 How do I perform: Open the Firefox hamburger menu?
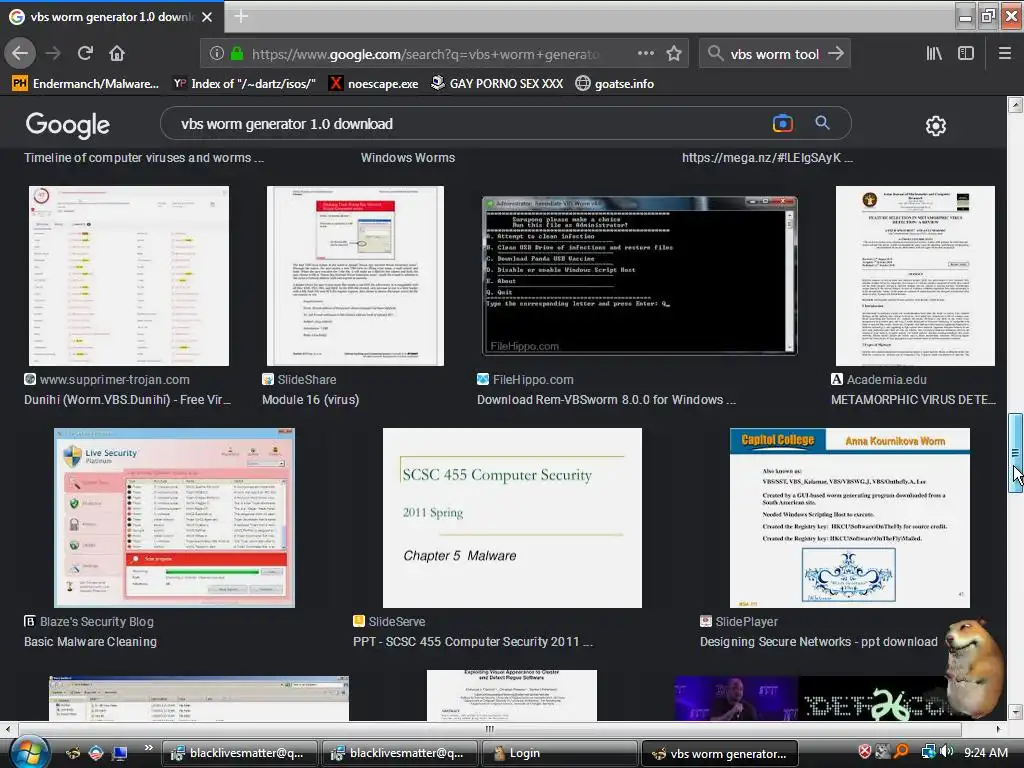click(x=1005, y=54)
